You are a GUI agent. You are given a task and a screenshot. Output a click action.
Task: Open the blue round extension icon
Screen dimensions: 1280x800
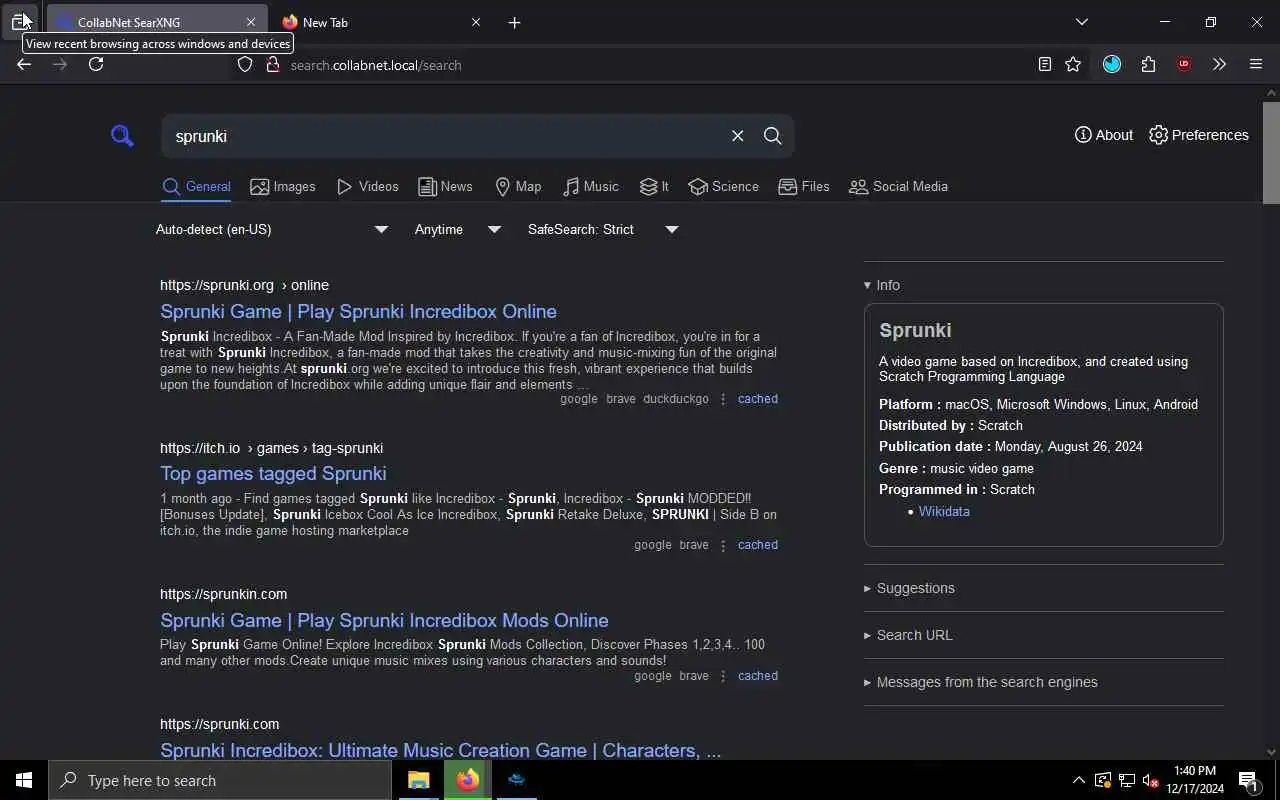coord(1112,64)
